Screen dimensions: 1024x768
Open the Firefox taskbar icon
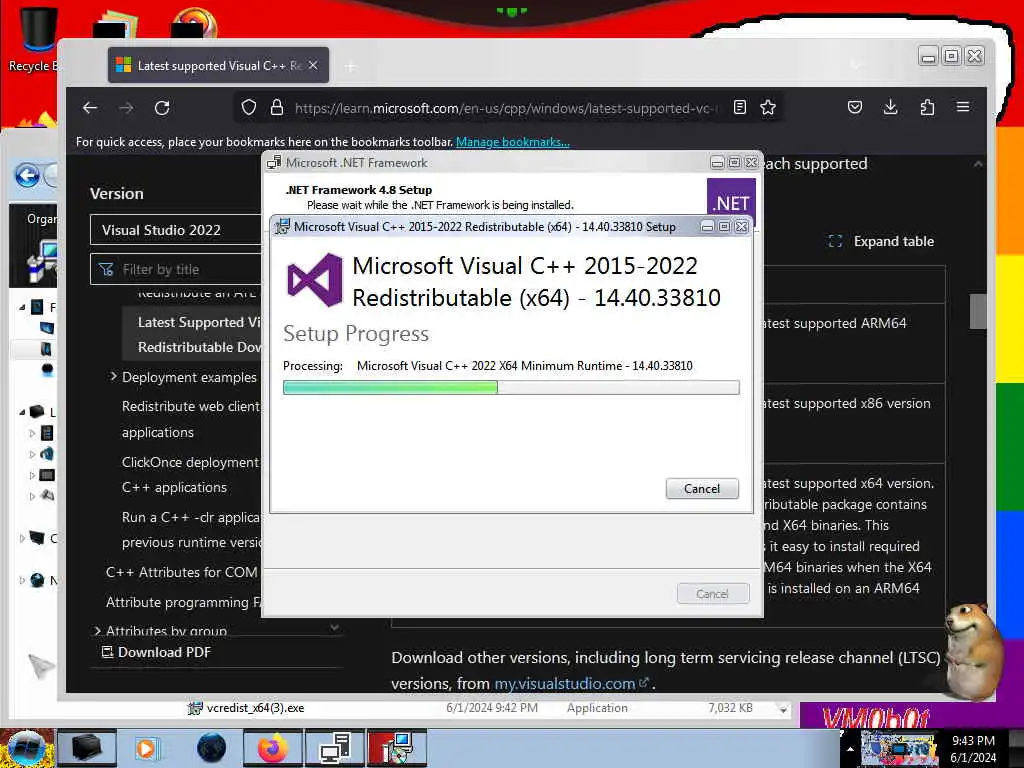273,748
